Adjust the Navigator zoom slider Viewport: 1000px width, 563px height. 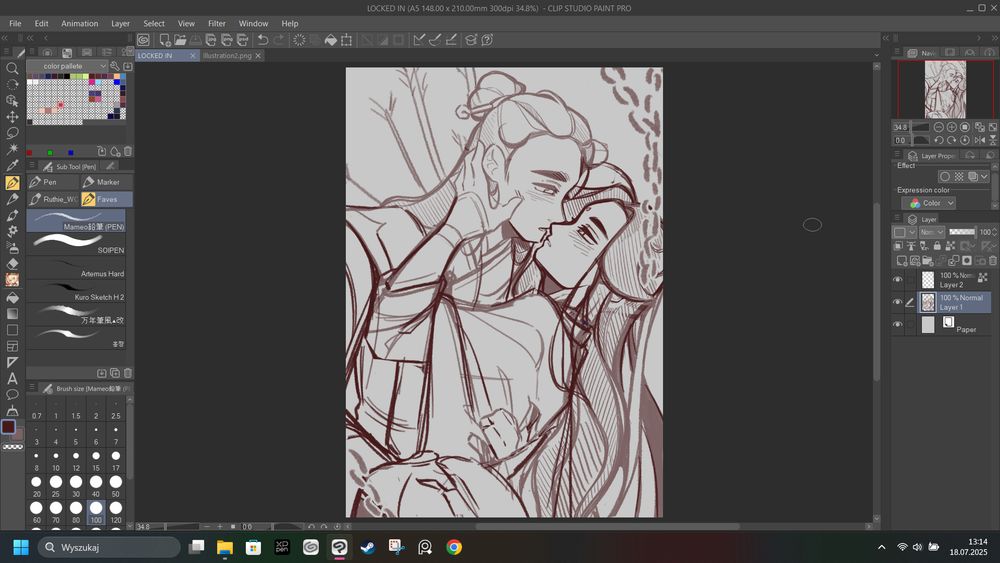(x=920, y=127)
